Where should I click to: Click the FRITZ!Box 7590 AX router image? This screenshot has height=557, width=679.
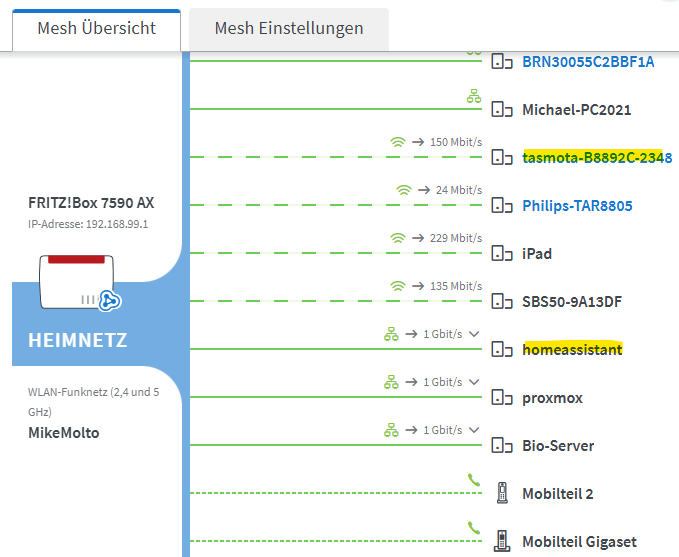77,282
